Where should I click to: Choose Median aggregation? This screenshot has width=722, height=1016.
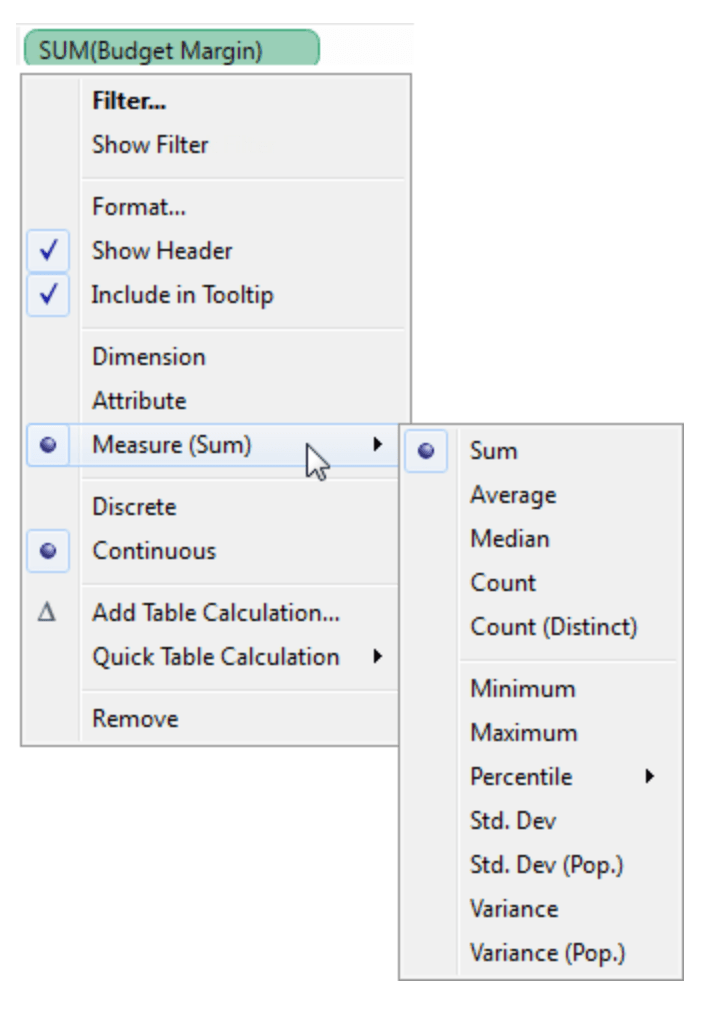tap(510, 539)
